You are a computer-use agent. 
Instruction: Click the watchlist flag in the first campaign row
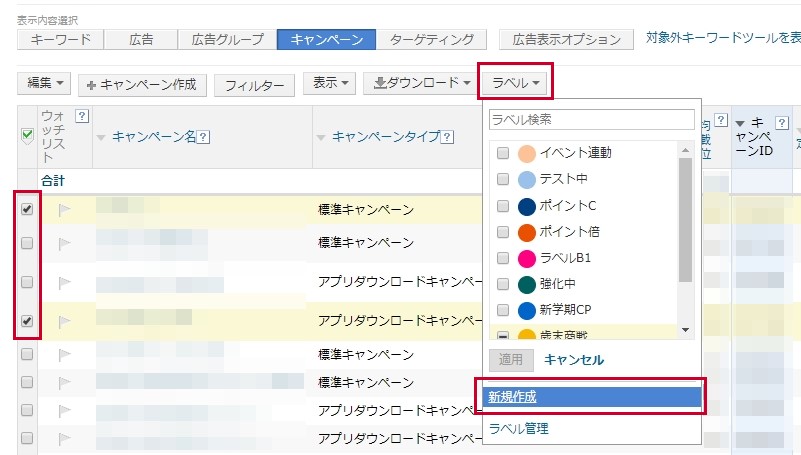pyautogui.click(x=66, y=210)
